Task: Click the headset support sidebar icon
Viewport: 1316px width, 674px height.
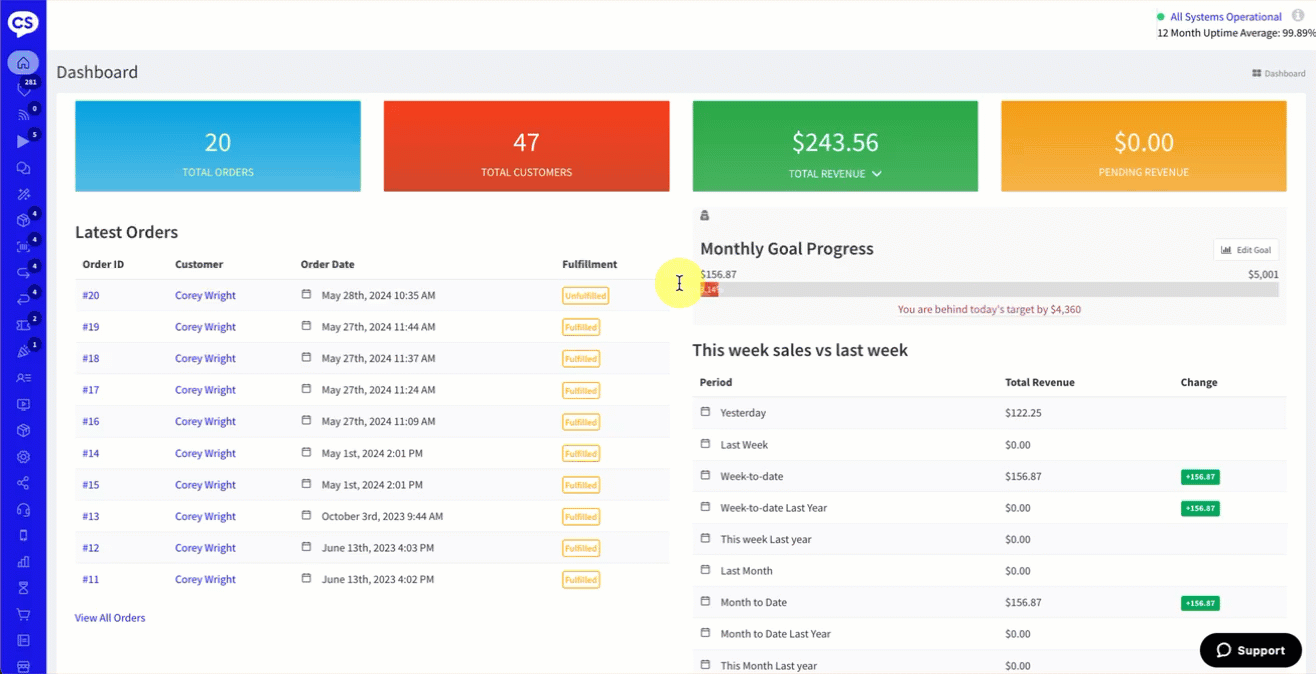Action: pos(23,509)
